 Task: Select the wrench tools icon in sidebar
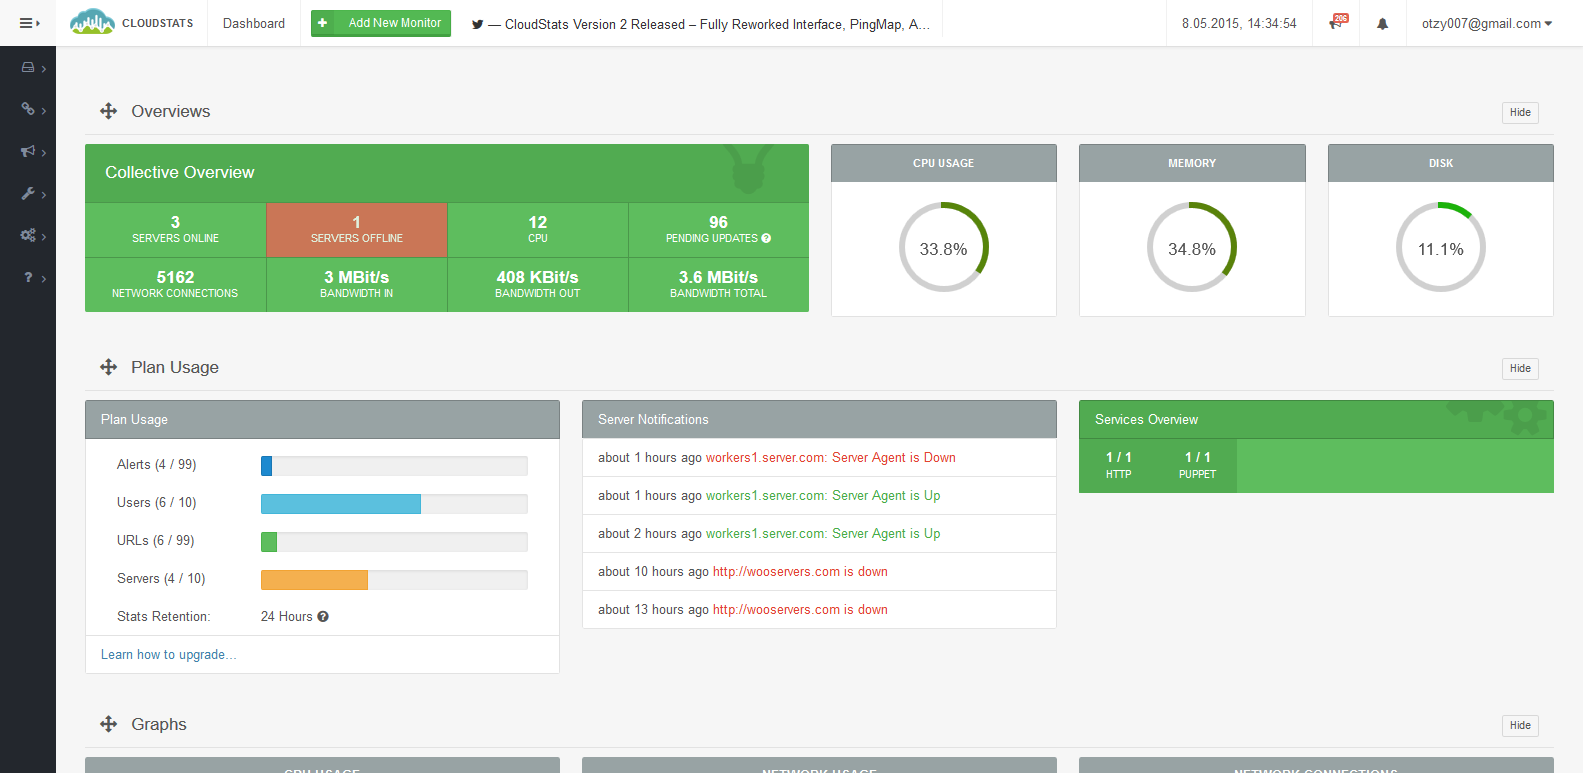28,193
